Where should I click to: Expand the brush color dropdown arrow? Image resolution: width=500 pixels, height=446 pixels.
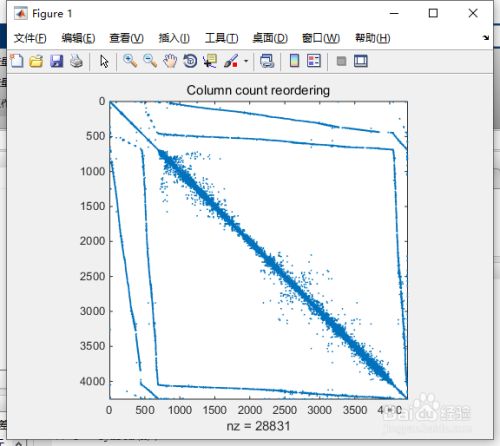246,61
